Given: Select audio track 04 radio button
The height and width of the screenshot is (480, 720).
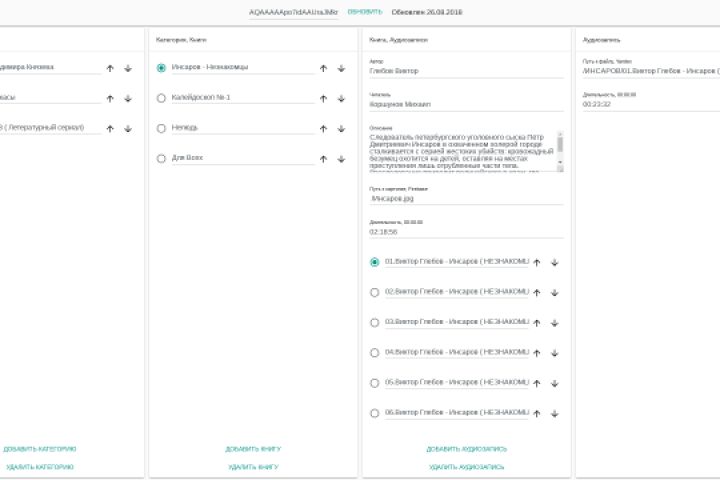Looking at the screenshot, I should 375,352.
